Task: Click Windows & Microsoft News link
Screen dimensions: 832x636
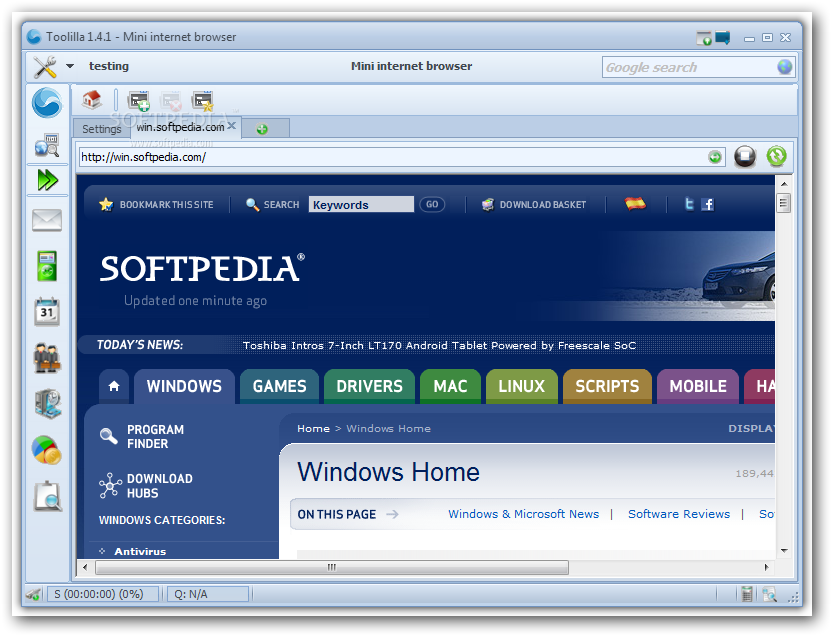Action: pos(523,514)
